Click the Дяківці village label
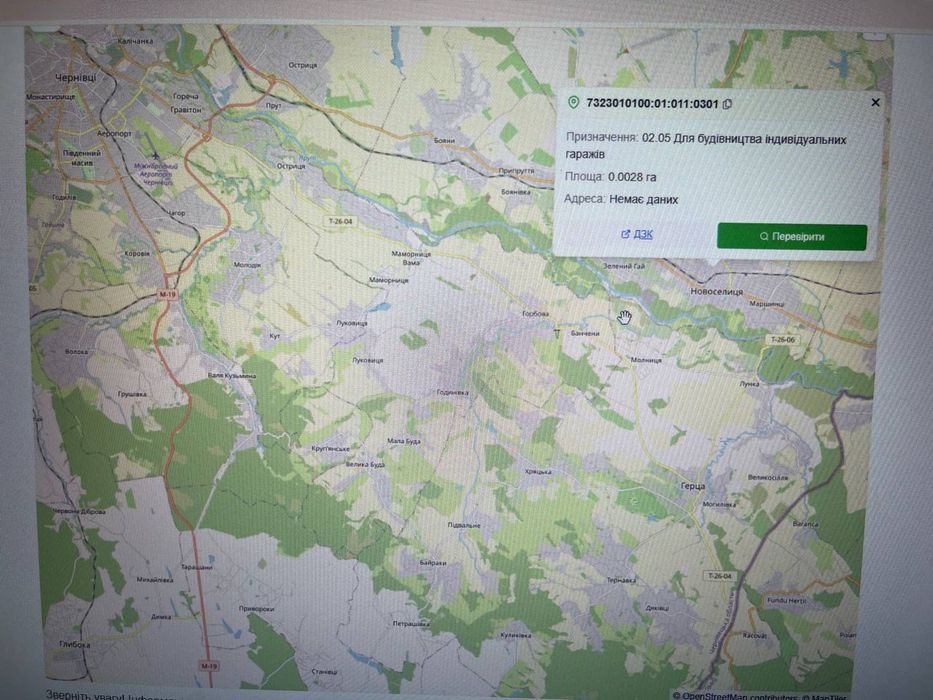The image size is (933, 700). pyautogui.click(x=658, y=608)
